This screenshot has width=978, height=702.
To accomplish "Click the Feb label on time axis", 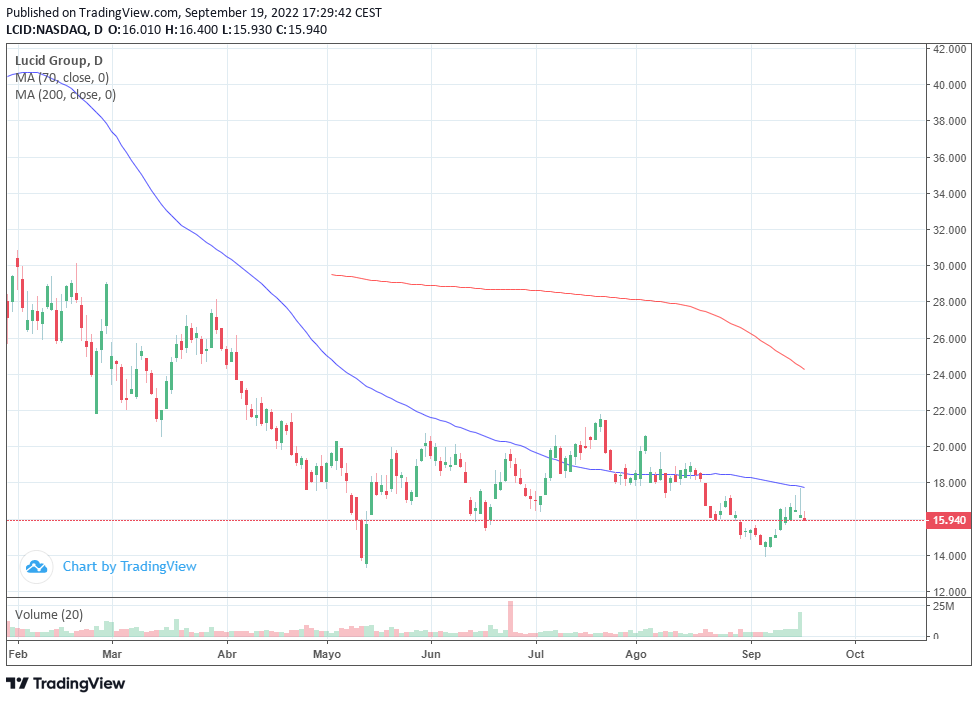I will point(18,654).
